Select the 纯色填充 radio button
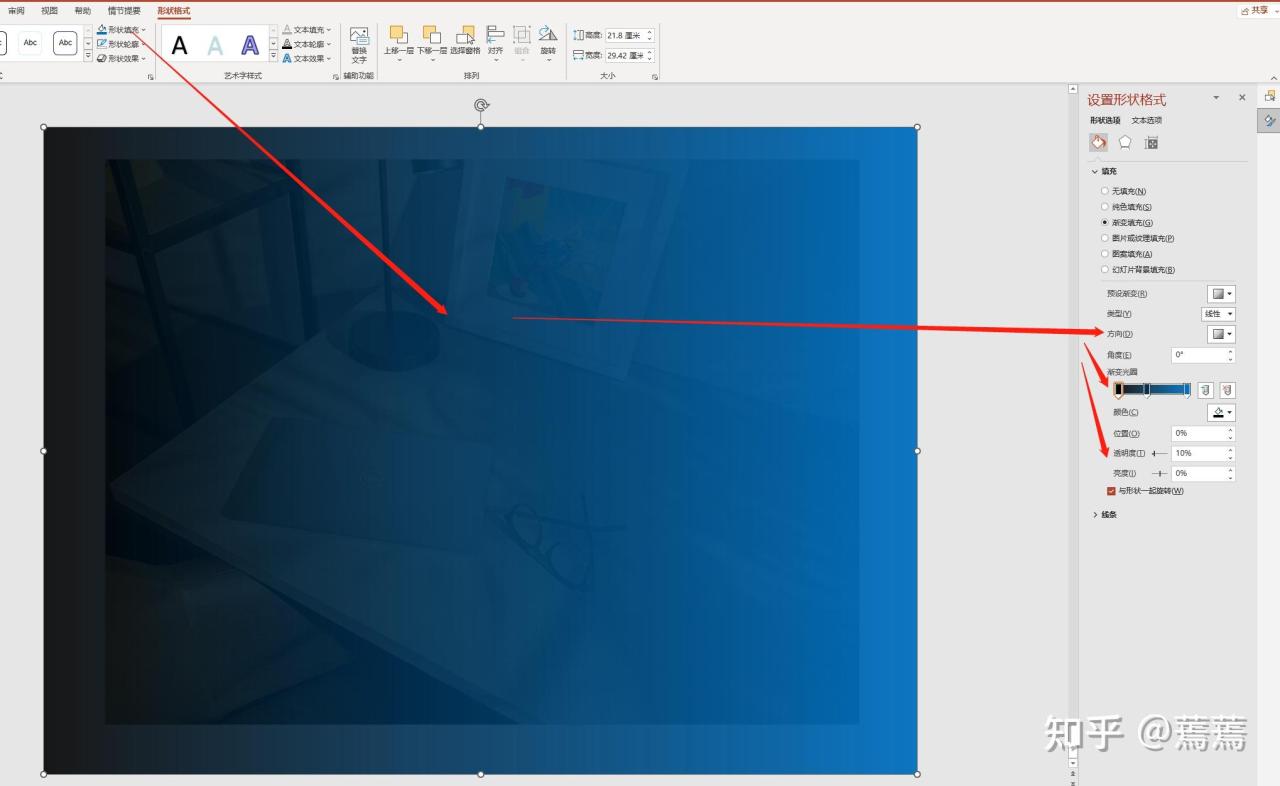 pyautogui.click(x=1105, y=207)
